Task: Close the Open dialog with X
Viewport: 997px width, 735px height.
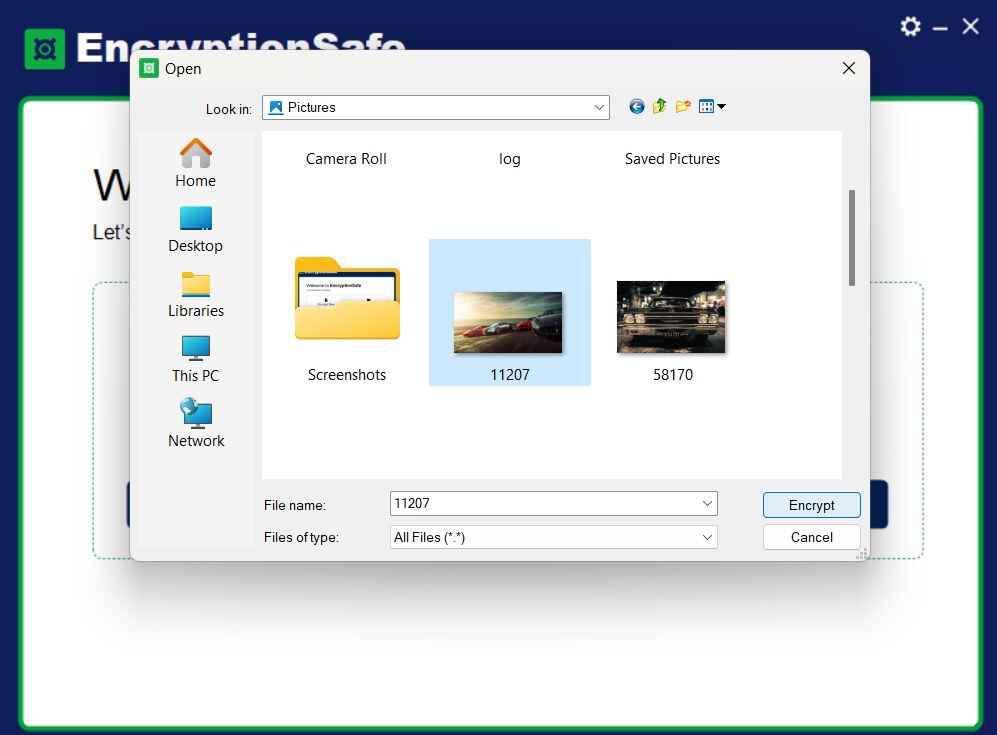Action: 848,68
